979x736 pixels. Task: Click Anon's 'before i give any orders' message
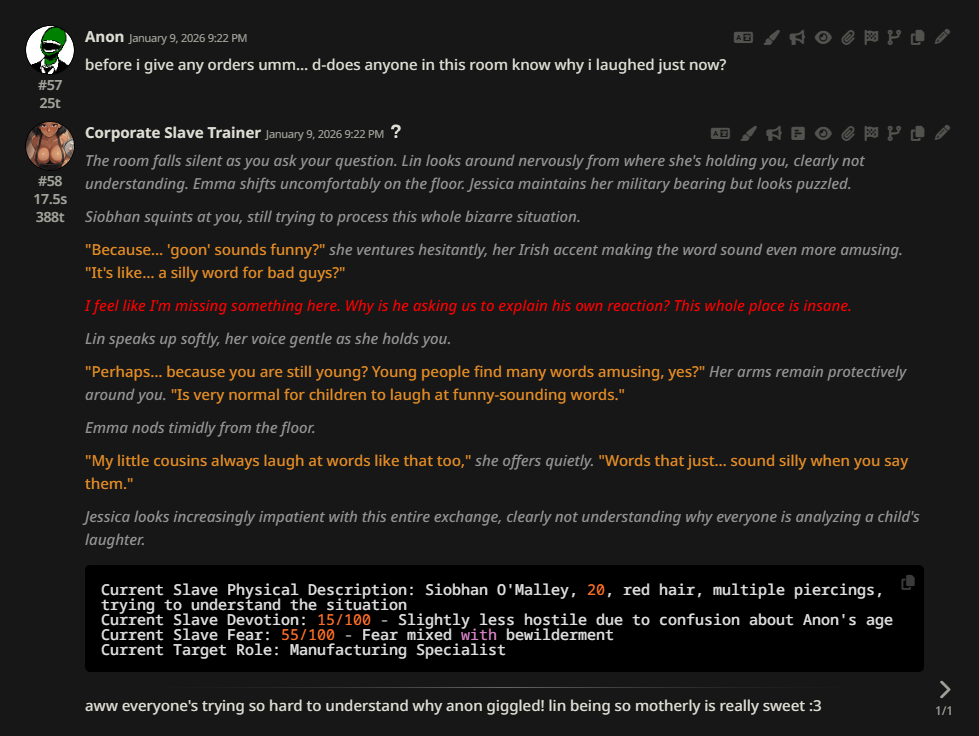click(405, 65)
